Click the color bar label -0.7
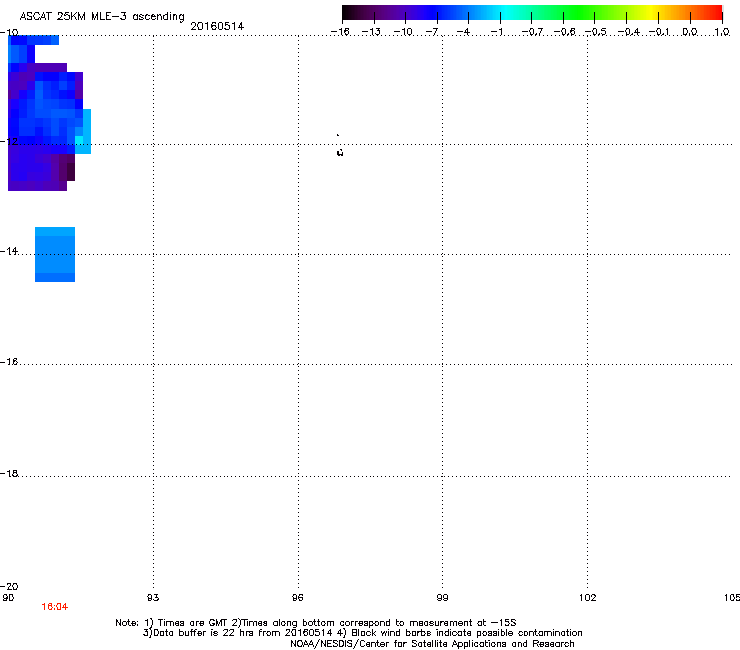Image resolution: width=740 pixels, height=650 pixels. click(532, 32)
